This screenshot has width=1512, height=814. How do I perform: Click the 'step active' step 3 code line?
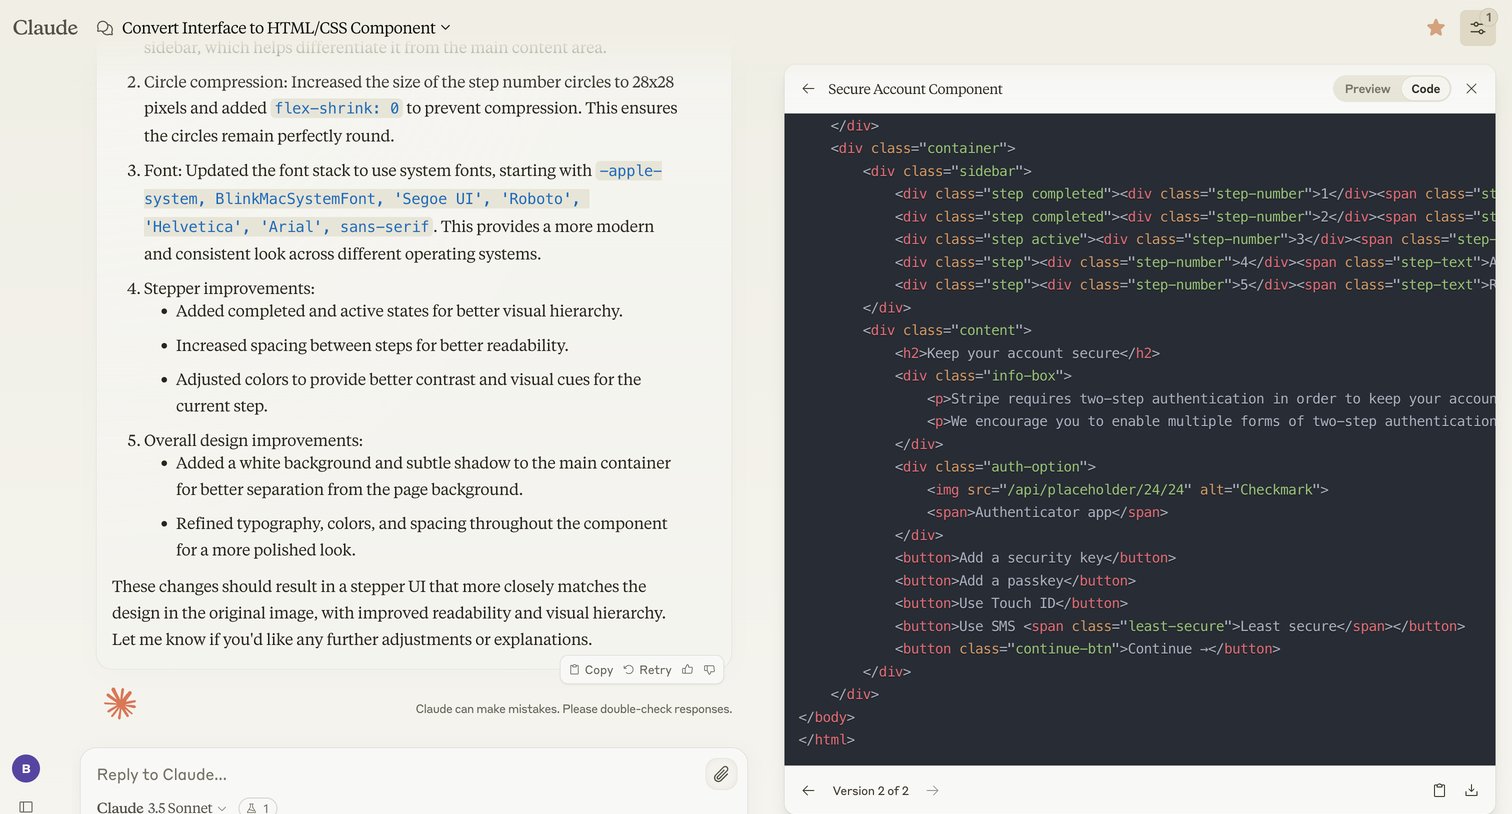click(1195, 239)
